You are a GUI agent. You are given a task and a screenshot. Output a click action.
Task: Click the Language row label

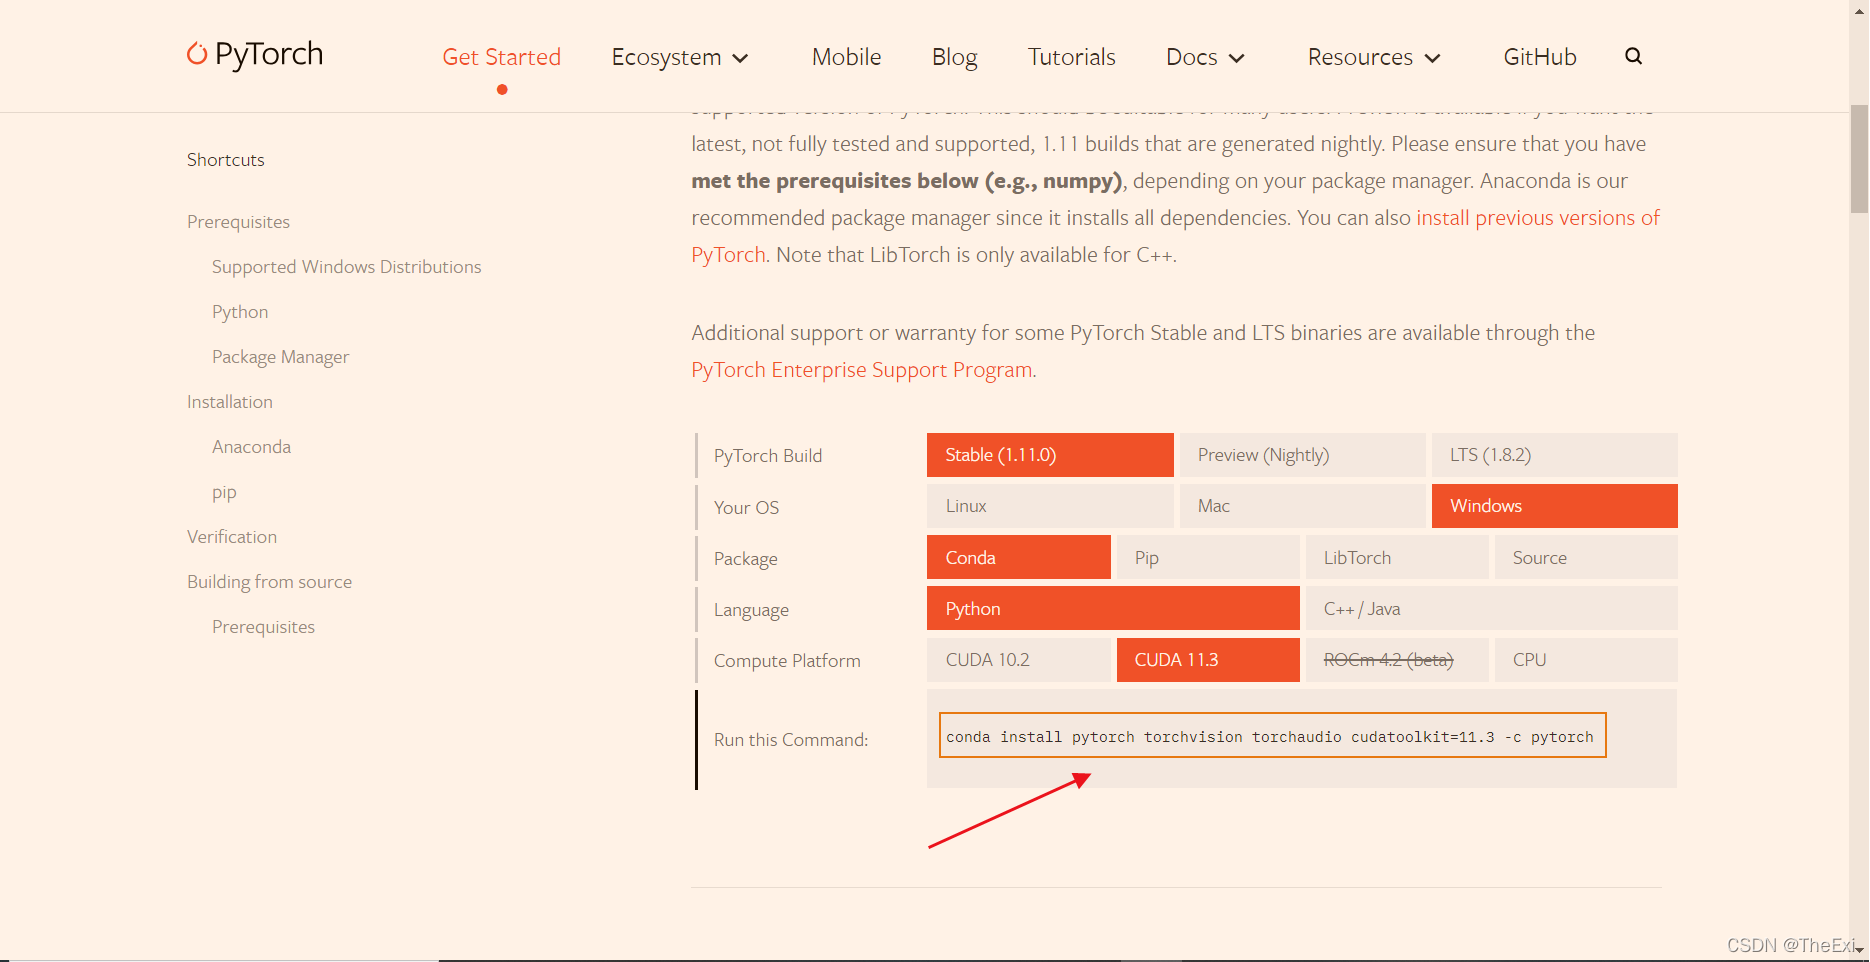(751, 610)
